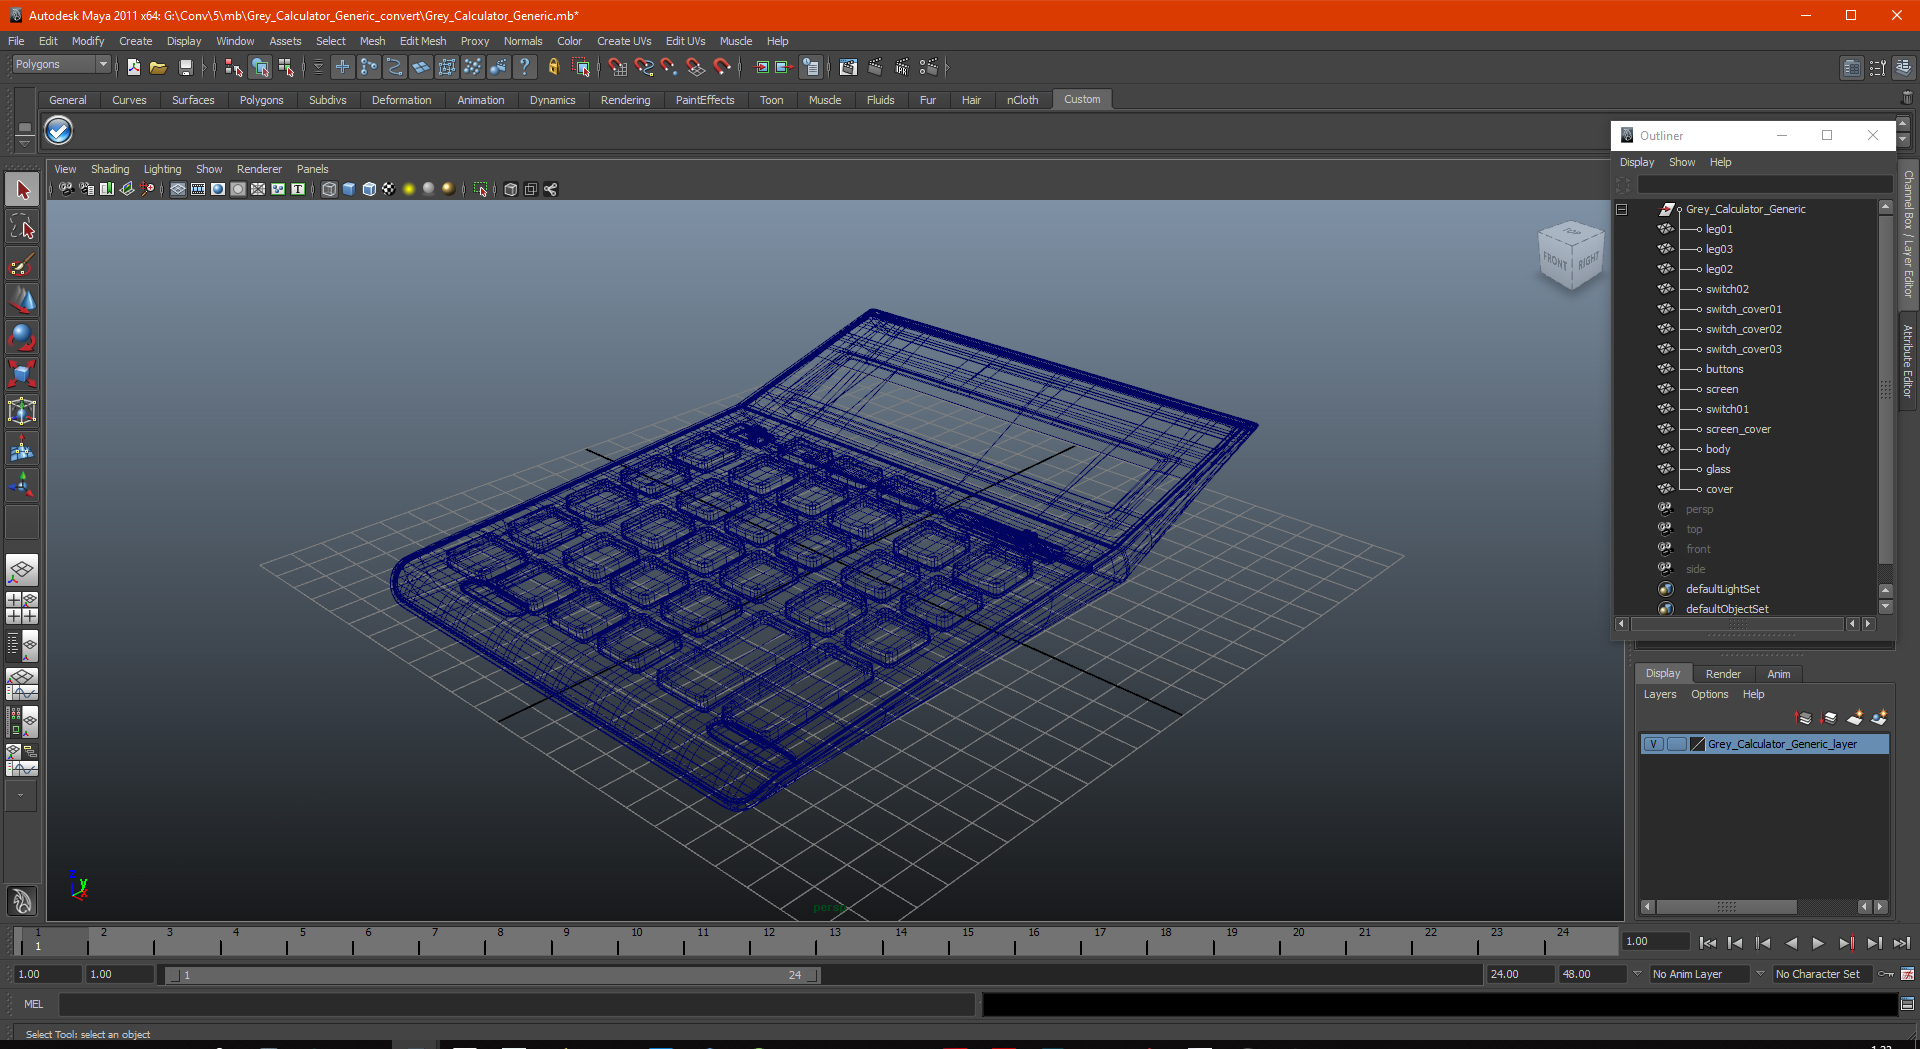
Task: Select the buttons node in Outliner
Action: (x=1724, y=369)
